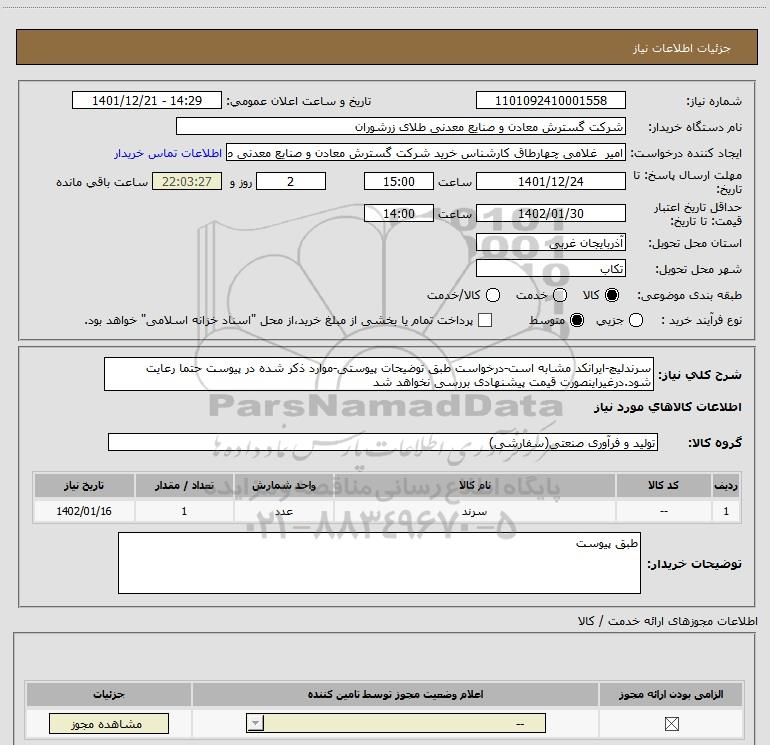Click the item name cell 'سرند'
Image resolution: width=770 pixels, height=745 pixels.
474,511
